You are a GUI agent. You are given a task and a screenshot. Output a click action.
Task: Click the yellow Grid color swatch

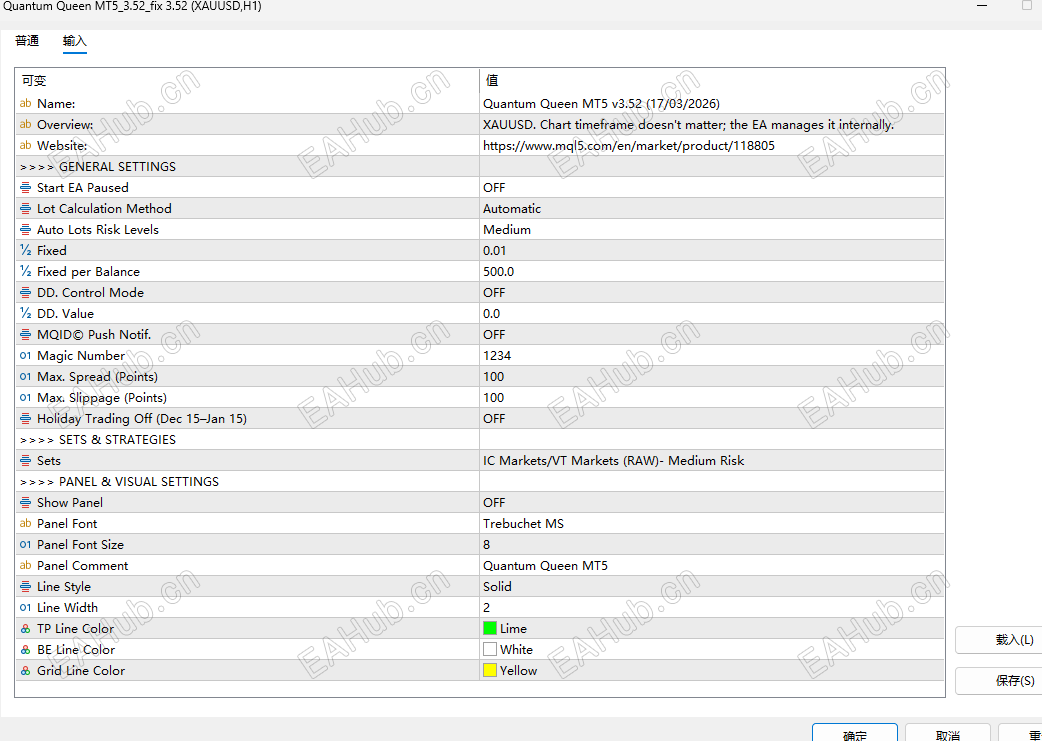(490, 671)
